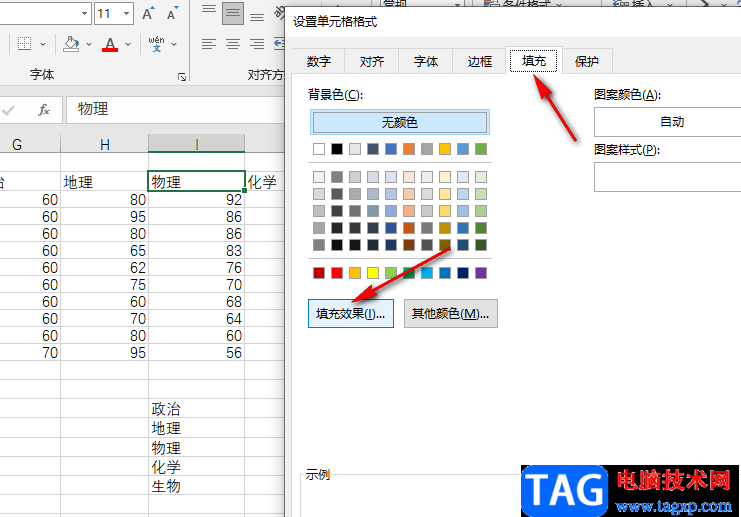741x517 pixels.
Task: Open the font size 11 dropdown
Action: 126,14
